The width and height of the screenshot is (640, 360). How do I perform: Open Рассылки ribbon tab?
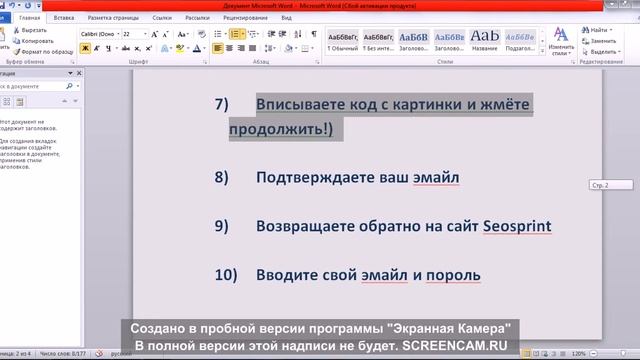click(x=197, y=18)
